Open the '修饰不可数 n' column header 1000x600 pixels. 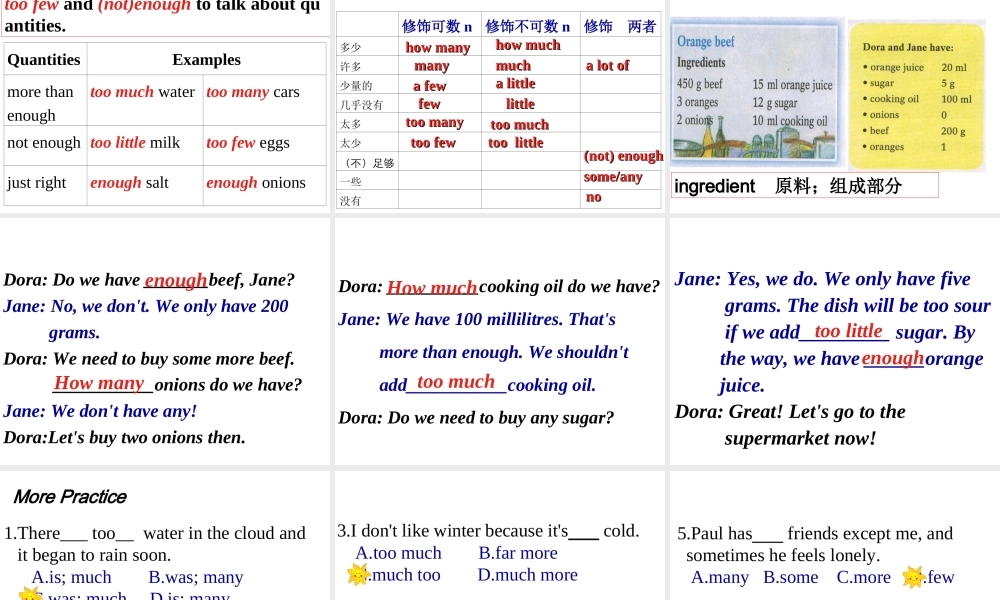pos(527,25)
